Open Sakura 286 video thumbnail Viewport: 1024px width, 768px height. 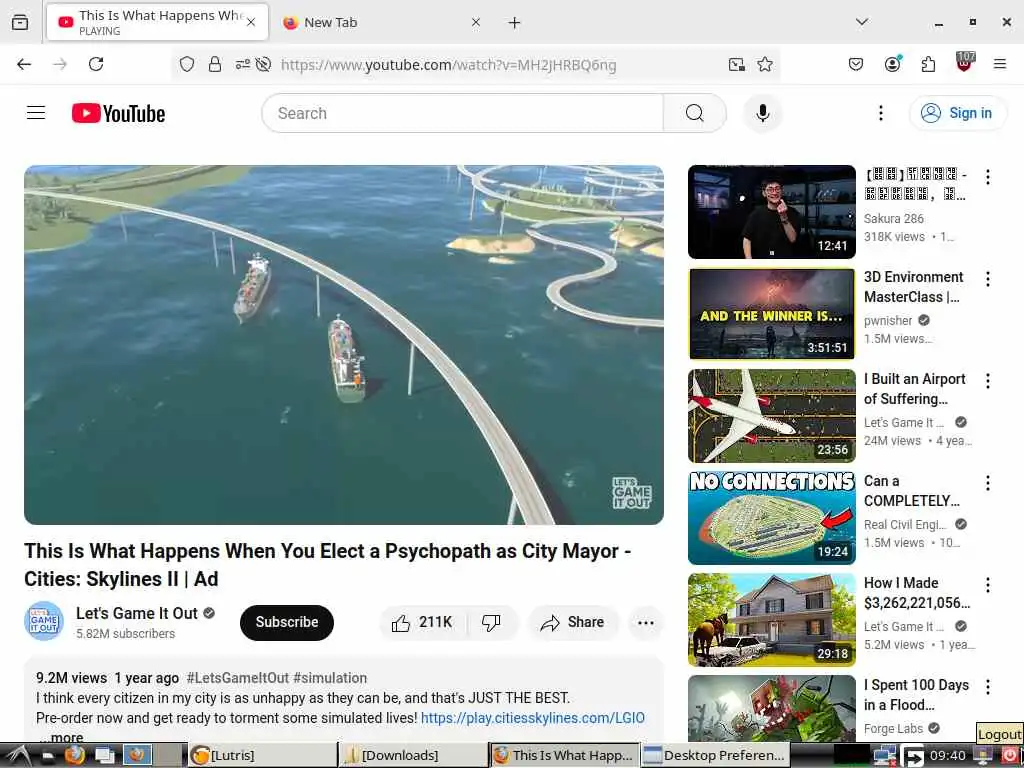771,212
